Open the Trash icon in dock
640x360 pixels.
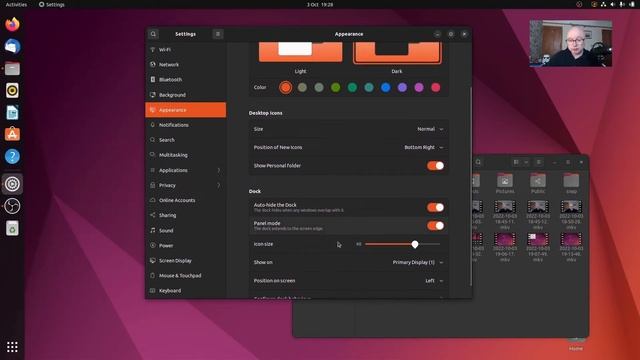pyautogui.click(x=12, y=228)
